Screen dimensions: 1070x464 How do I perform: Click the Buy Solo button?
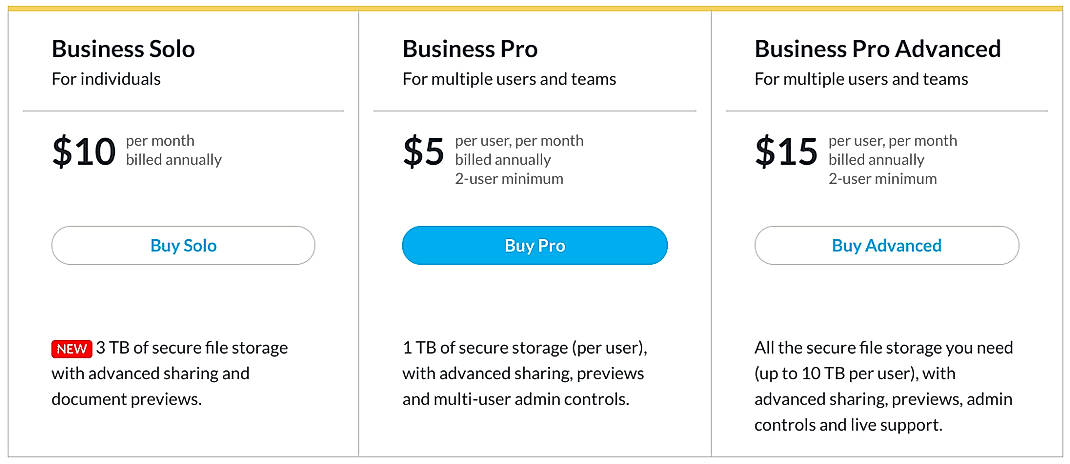coord(183,246)
